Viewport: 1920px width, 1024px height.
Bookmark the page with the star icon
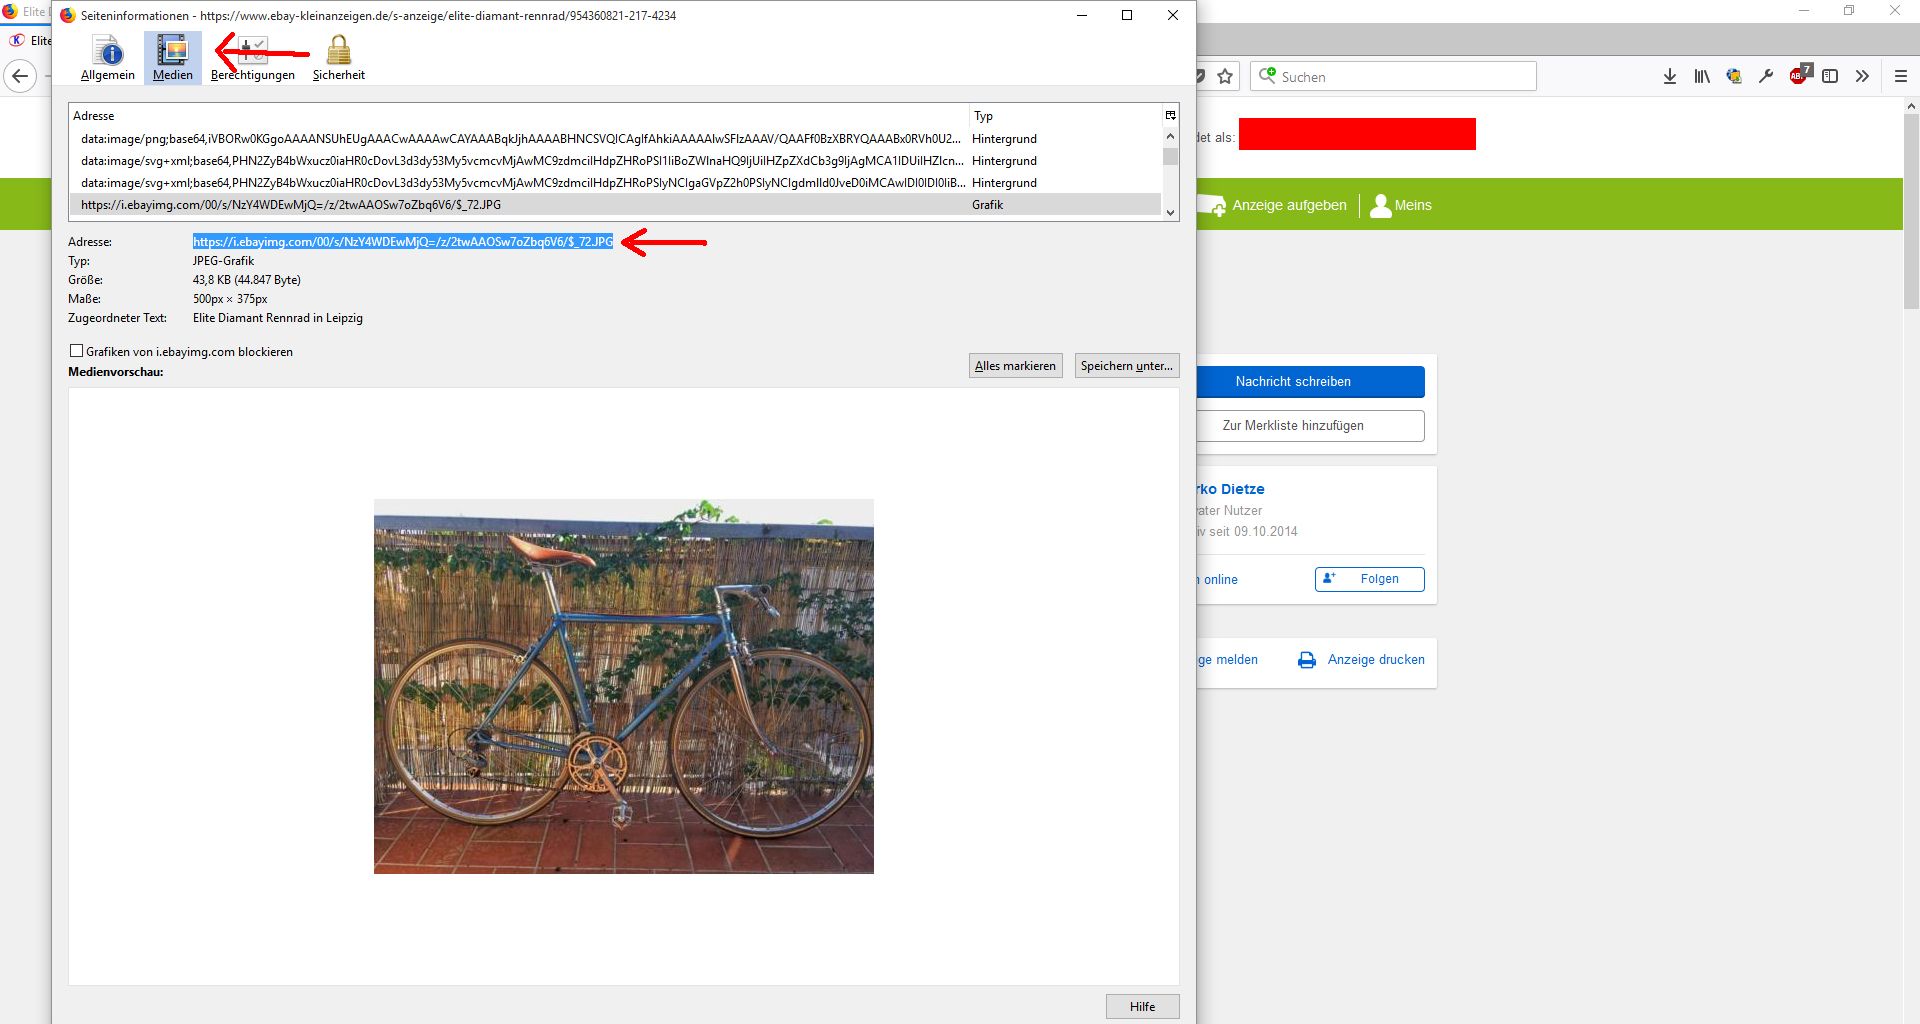[1225, 77]
